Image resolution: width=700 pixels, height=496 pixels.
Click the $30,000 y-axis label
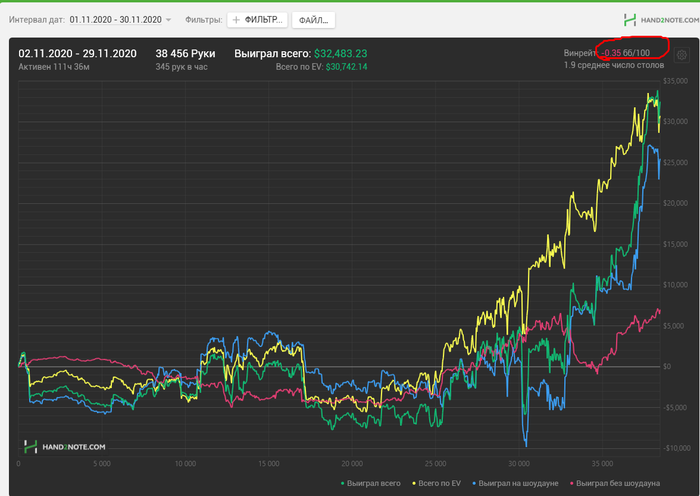pos(675,121)
